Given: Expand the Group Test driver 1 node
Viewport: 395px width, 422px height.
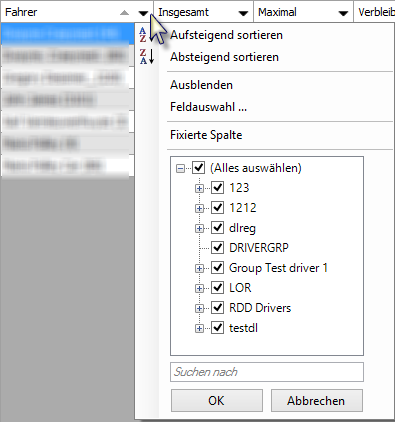Looking at the screenshot, I should coord(199,269).
